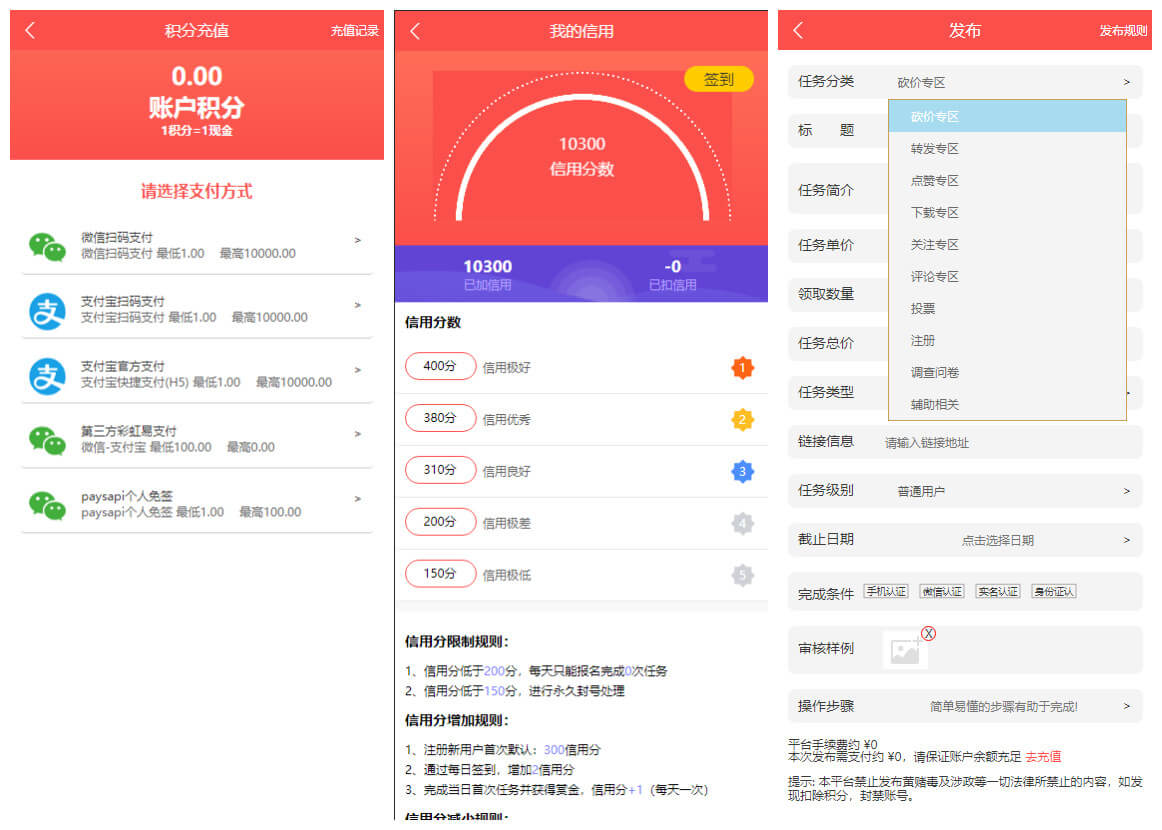The height and width of the screenshot is (830, 1162).
Task: Toggle the 手机认证 completion condition
Action: 886,592
